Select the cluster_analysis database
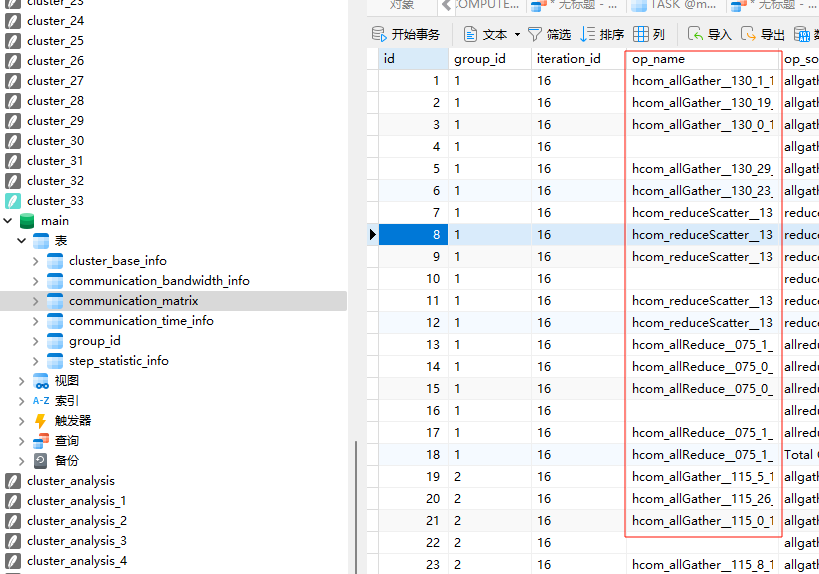Viewport: 819px width, 574px height. click(71, 481)
